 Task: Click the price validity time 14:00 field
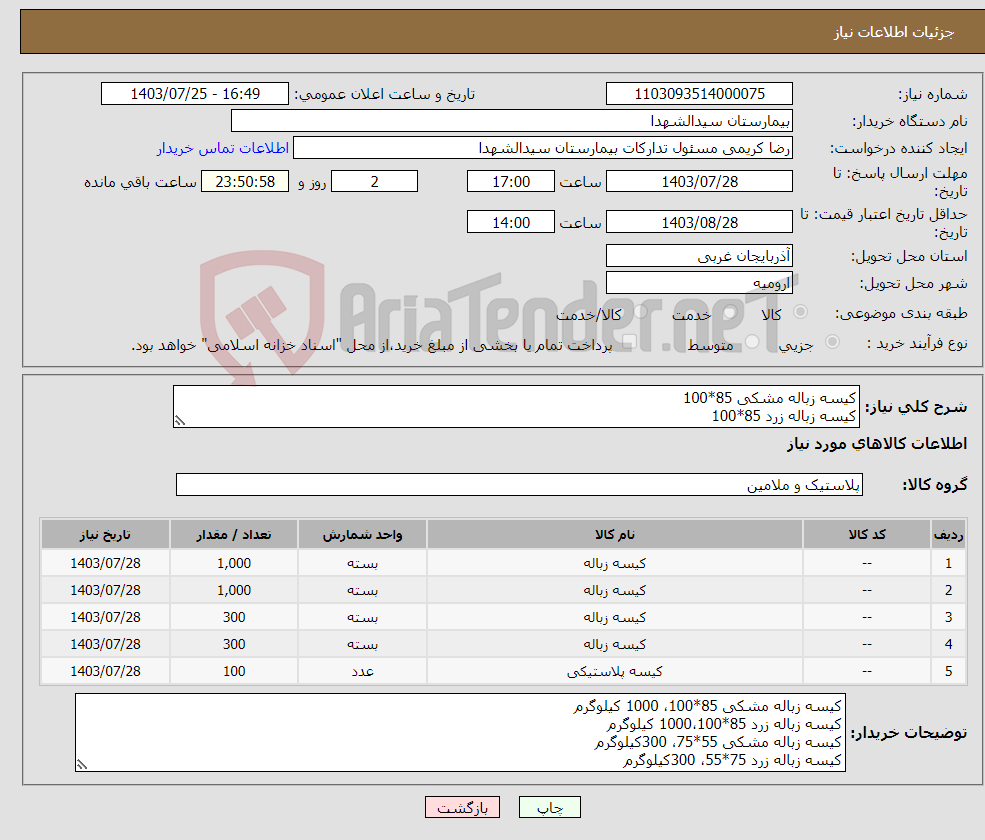tap(511, 222)
